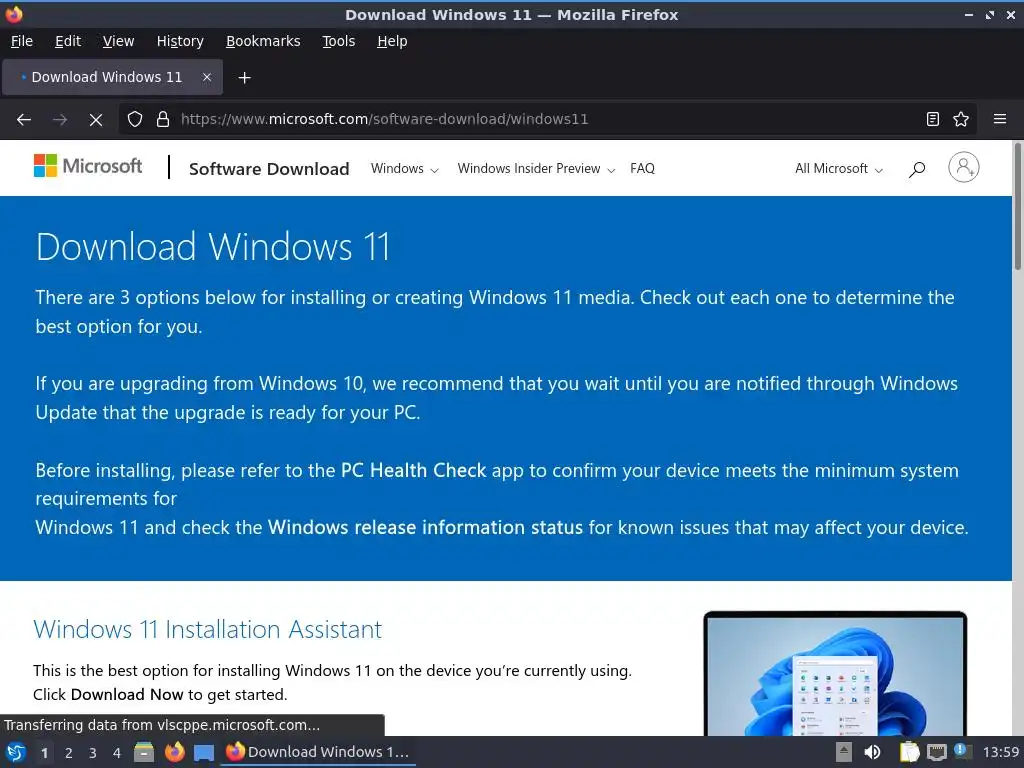Sign in via account avatar icon
This screenshot has height=768, width=1024.
point(963,167)
